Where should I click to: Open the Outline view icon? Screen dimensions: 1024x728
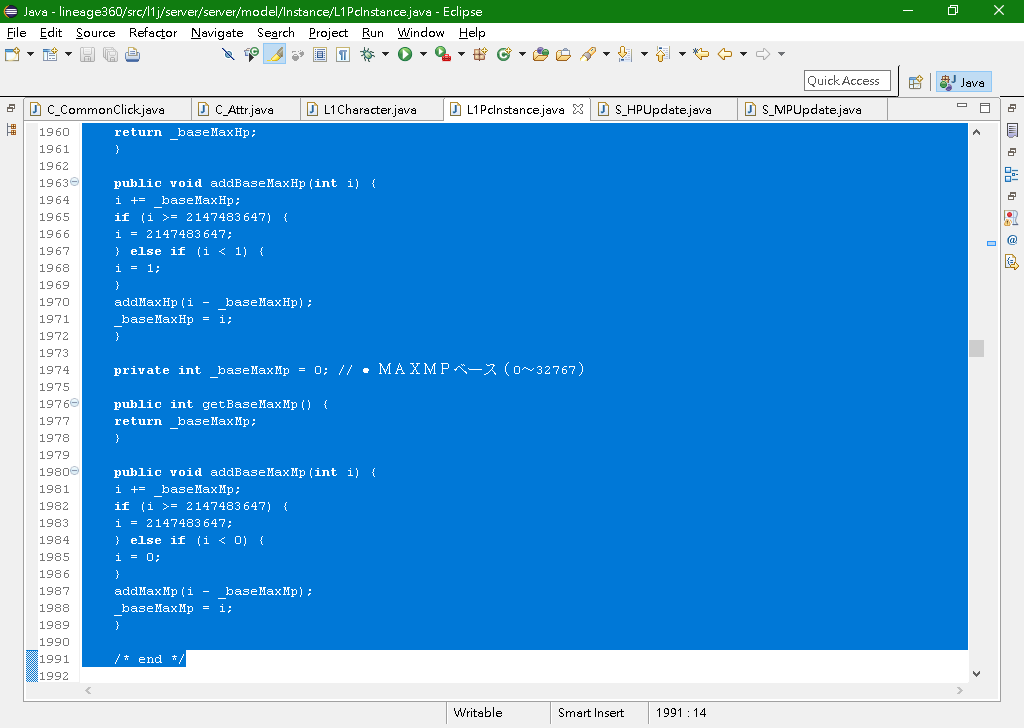pyautogui.click(x=1012, y=174)
